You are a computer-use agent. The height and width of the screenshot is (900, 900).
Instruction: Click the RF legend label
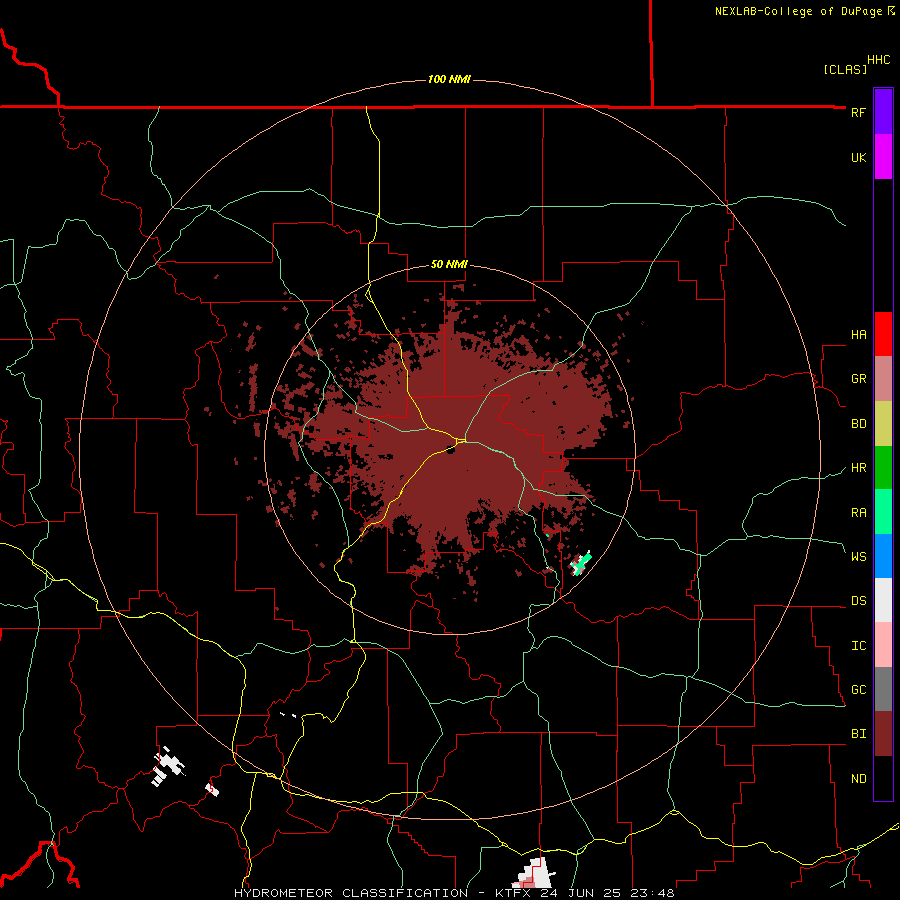point(858,112)
